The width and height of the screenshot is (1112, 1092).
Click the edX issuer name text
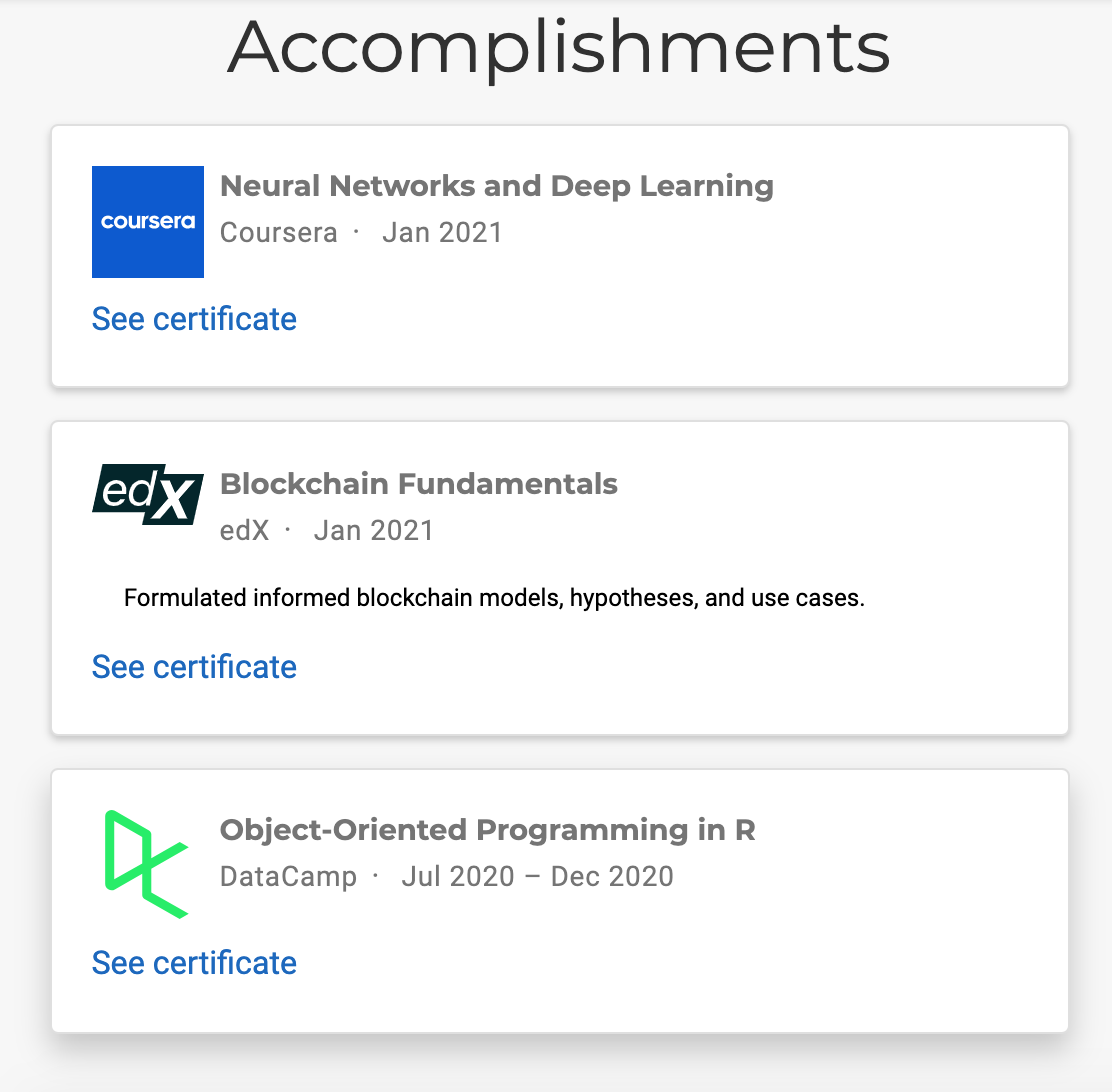click(245, 530)
